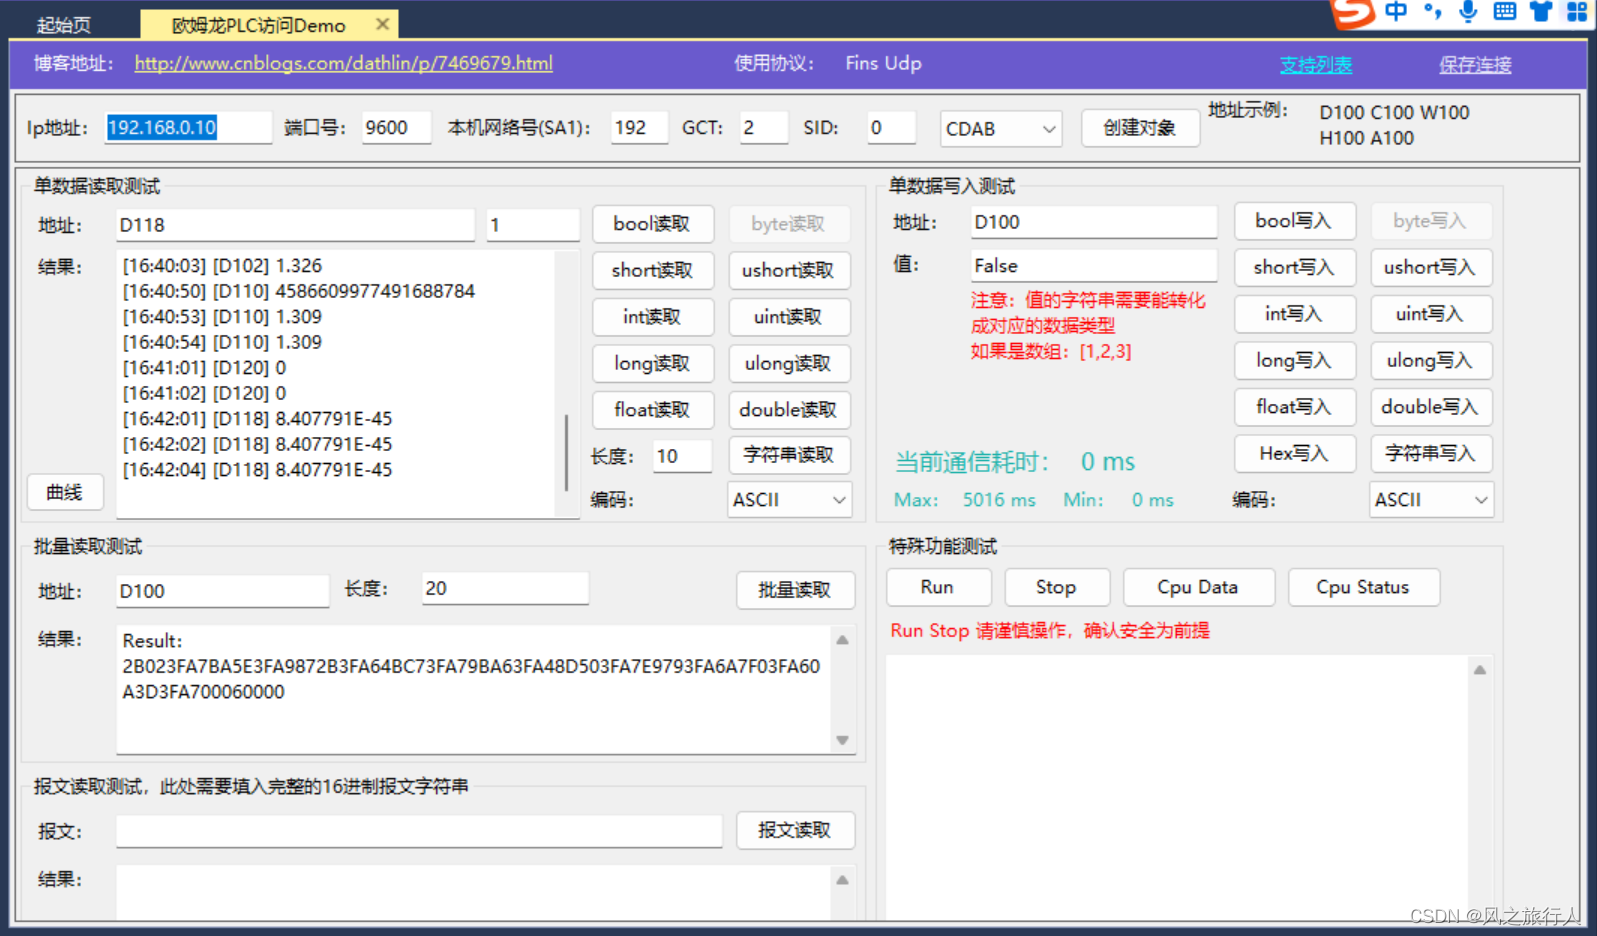The width and height of the screenshot is (1597, 936).
Task: Click the SID input field
Action: [891, 128]
